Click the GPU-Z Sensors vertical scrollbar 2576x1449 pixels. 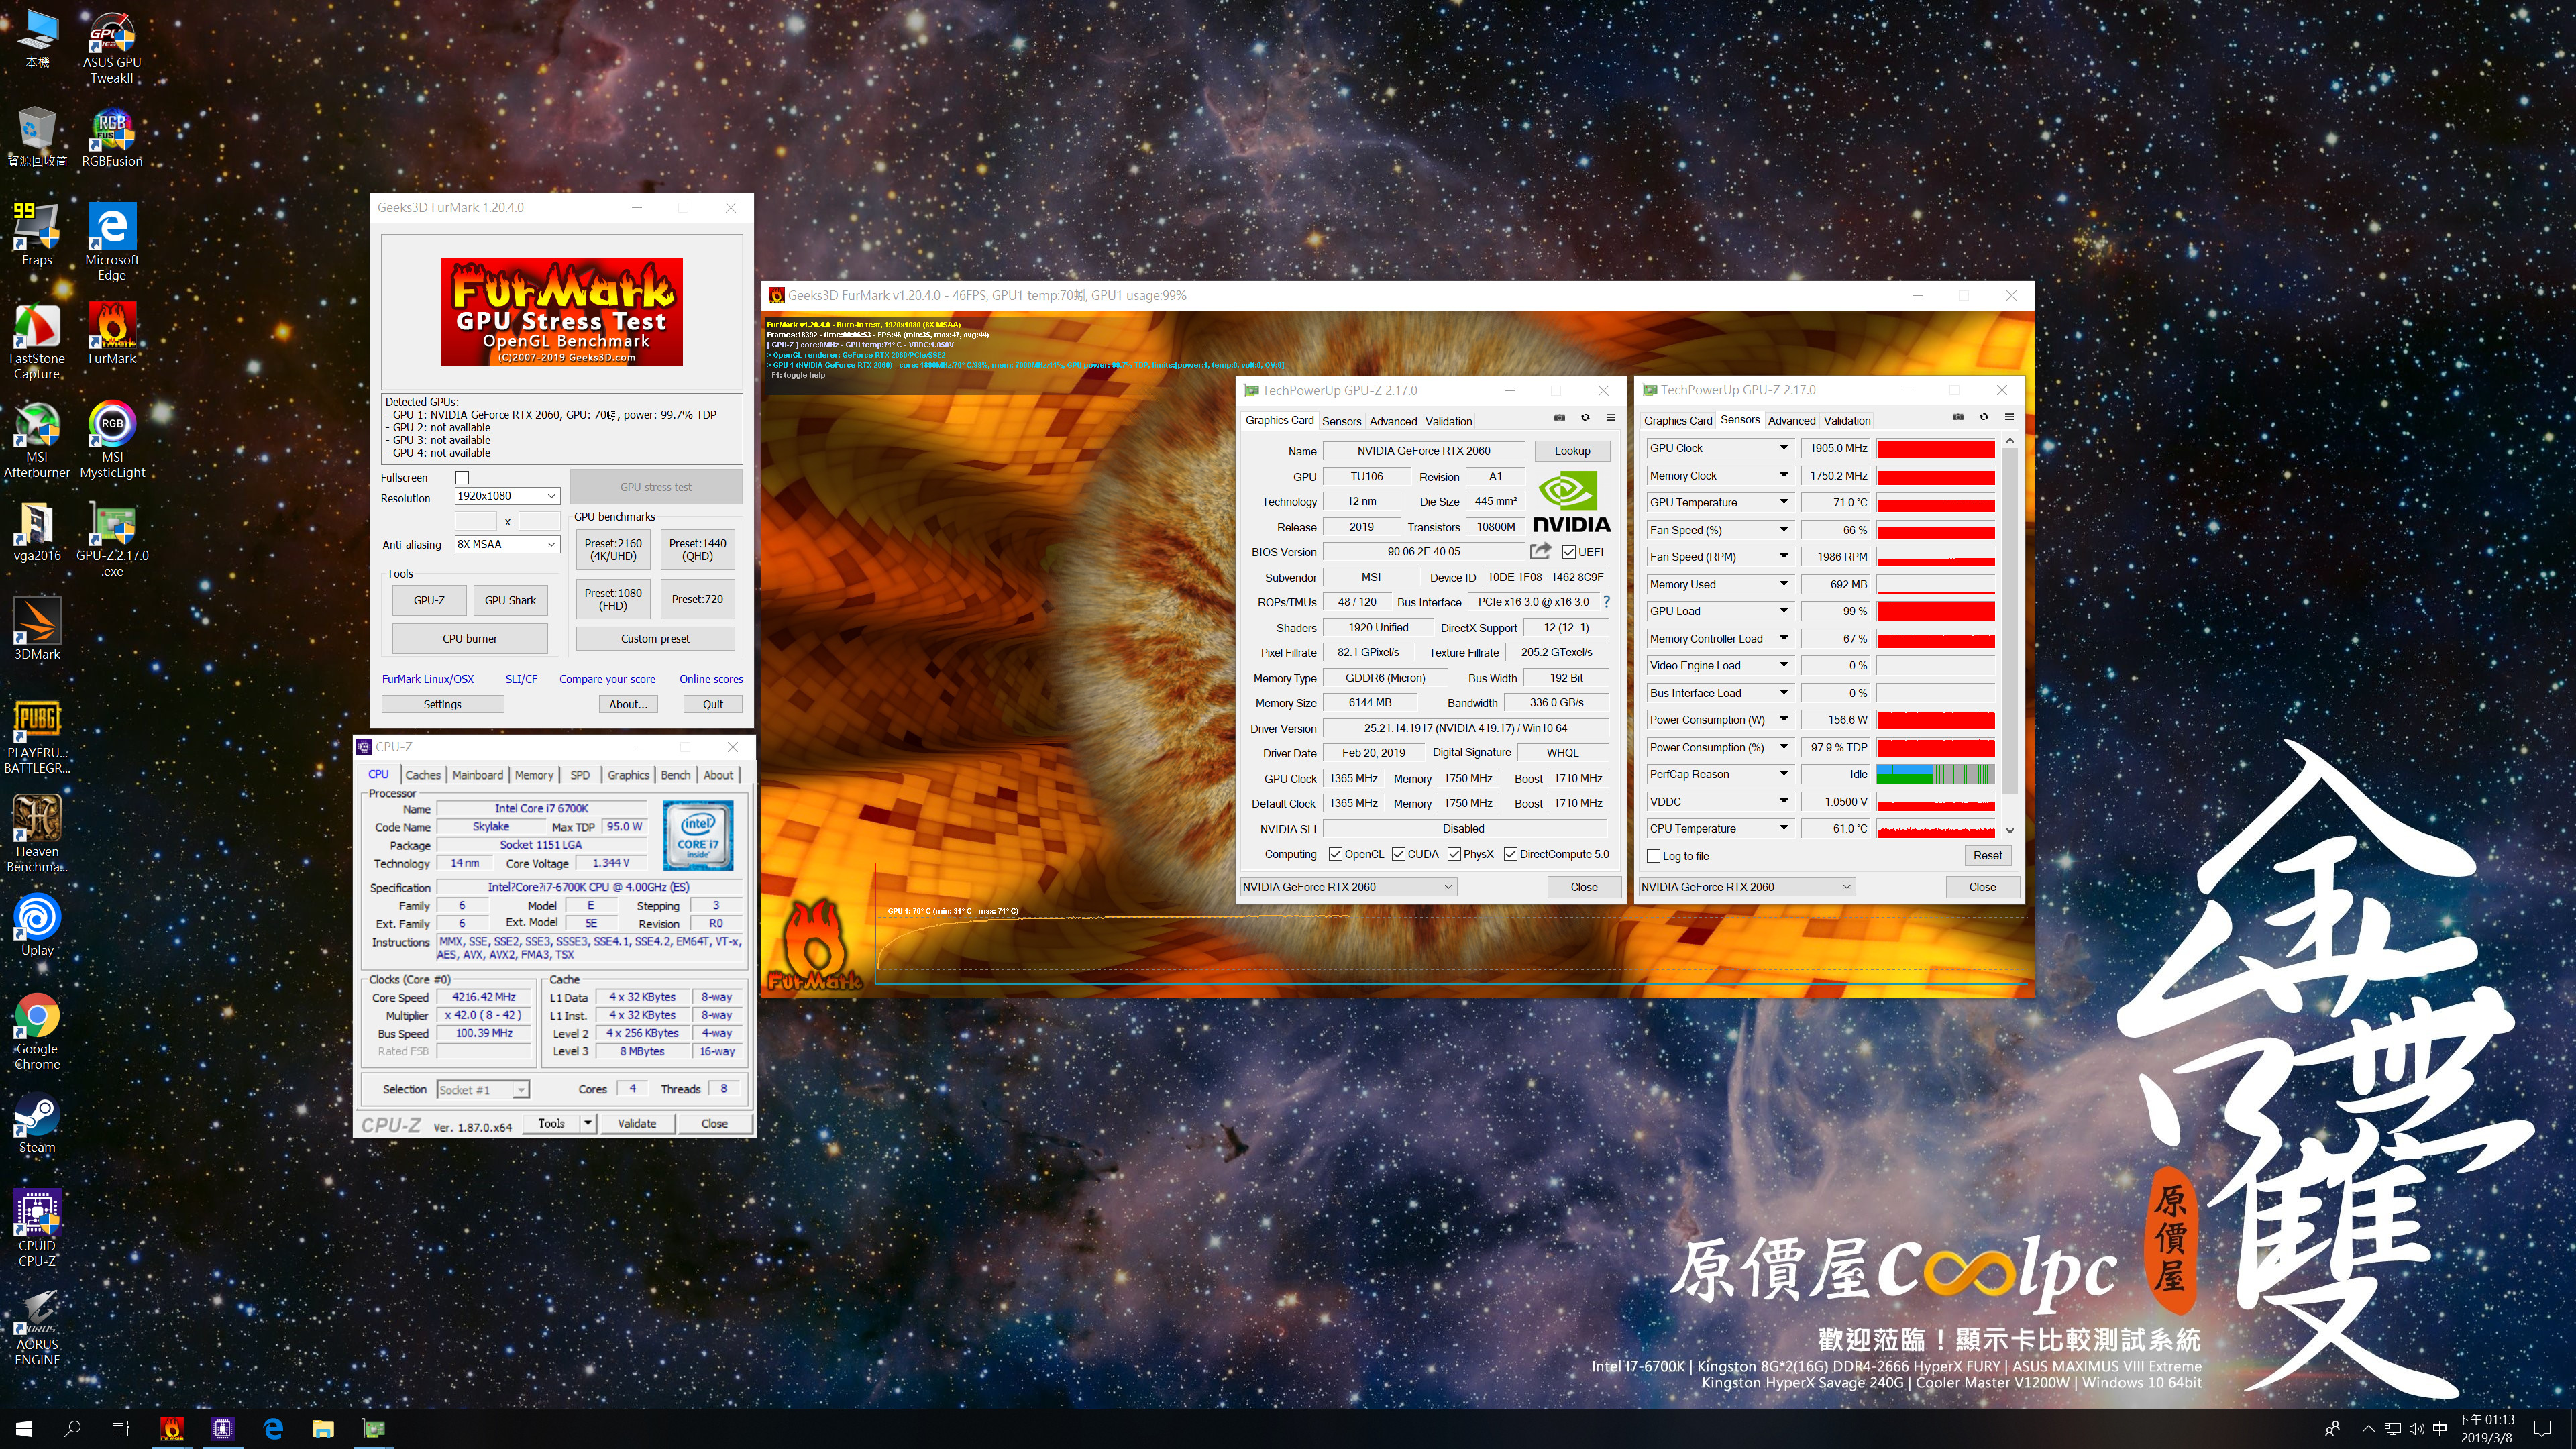point(2010,620)
